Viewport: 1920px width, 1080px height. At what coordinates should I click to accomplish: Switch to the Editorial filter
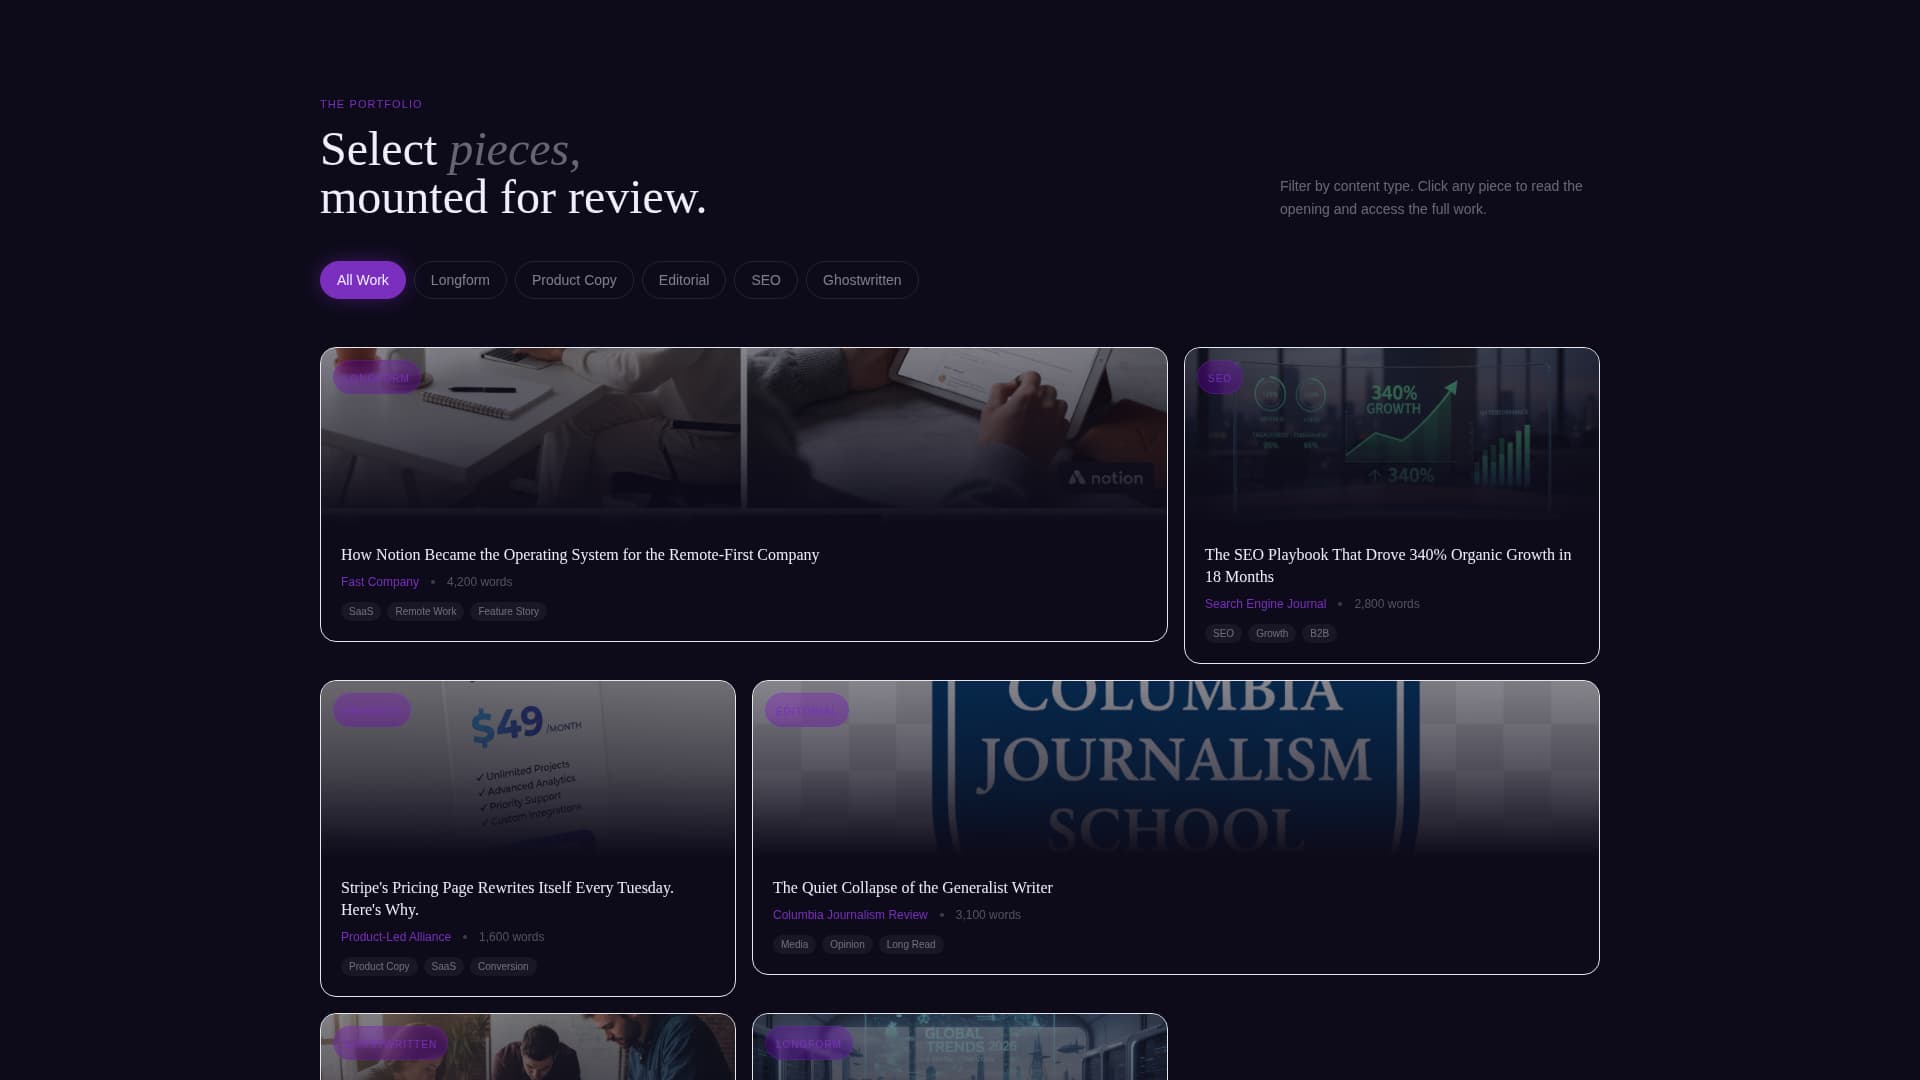(684, 280)
